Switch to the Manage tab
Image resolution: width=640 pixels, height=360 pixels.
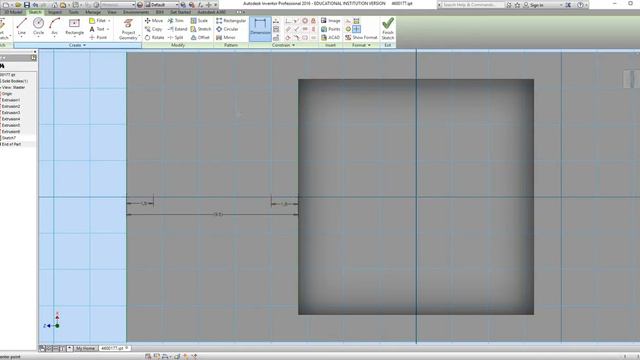(x=93, y=12)
